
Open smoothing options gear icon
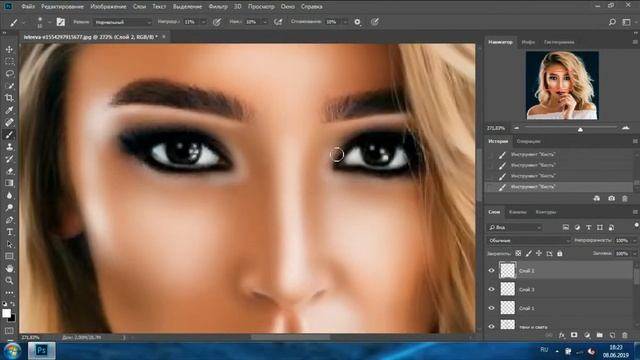point(358,22)
